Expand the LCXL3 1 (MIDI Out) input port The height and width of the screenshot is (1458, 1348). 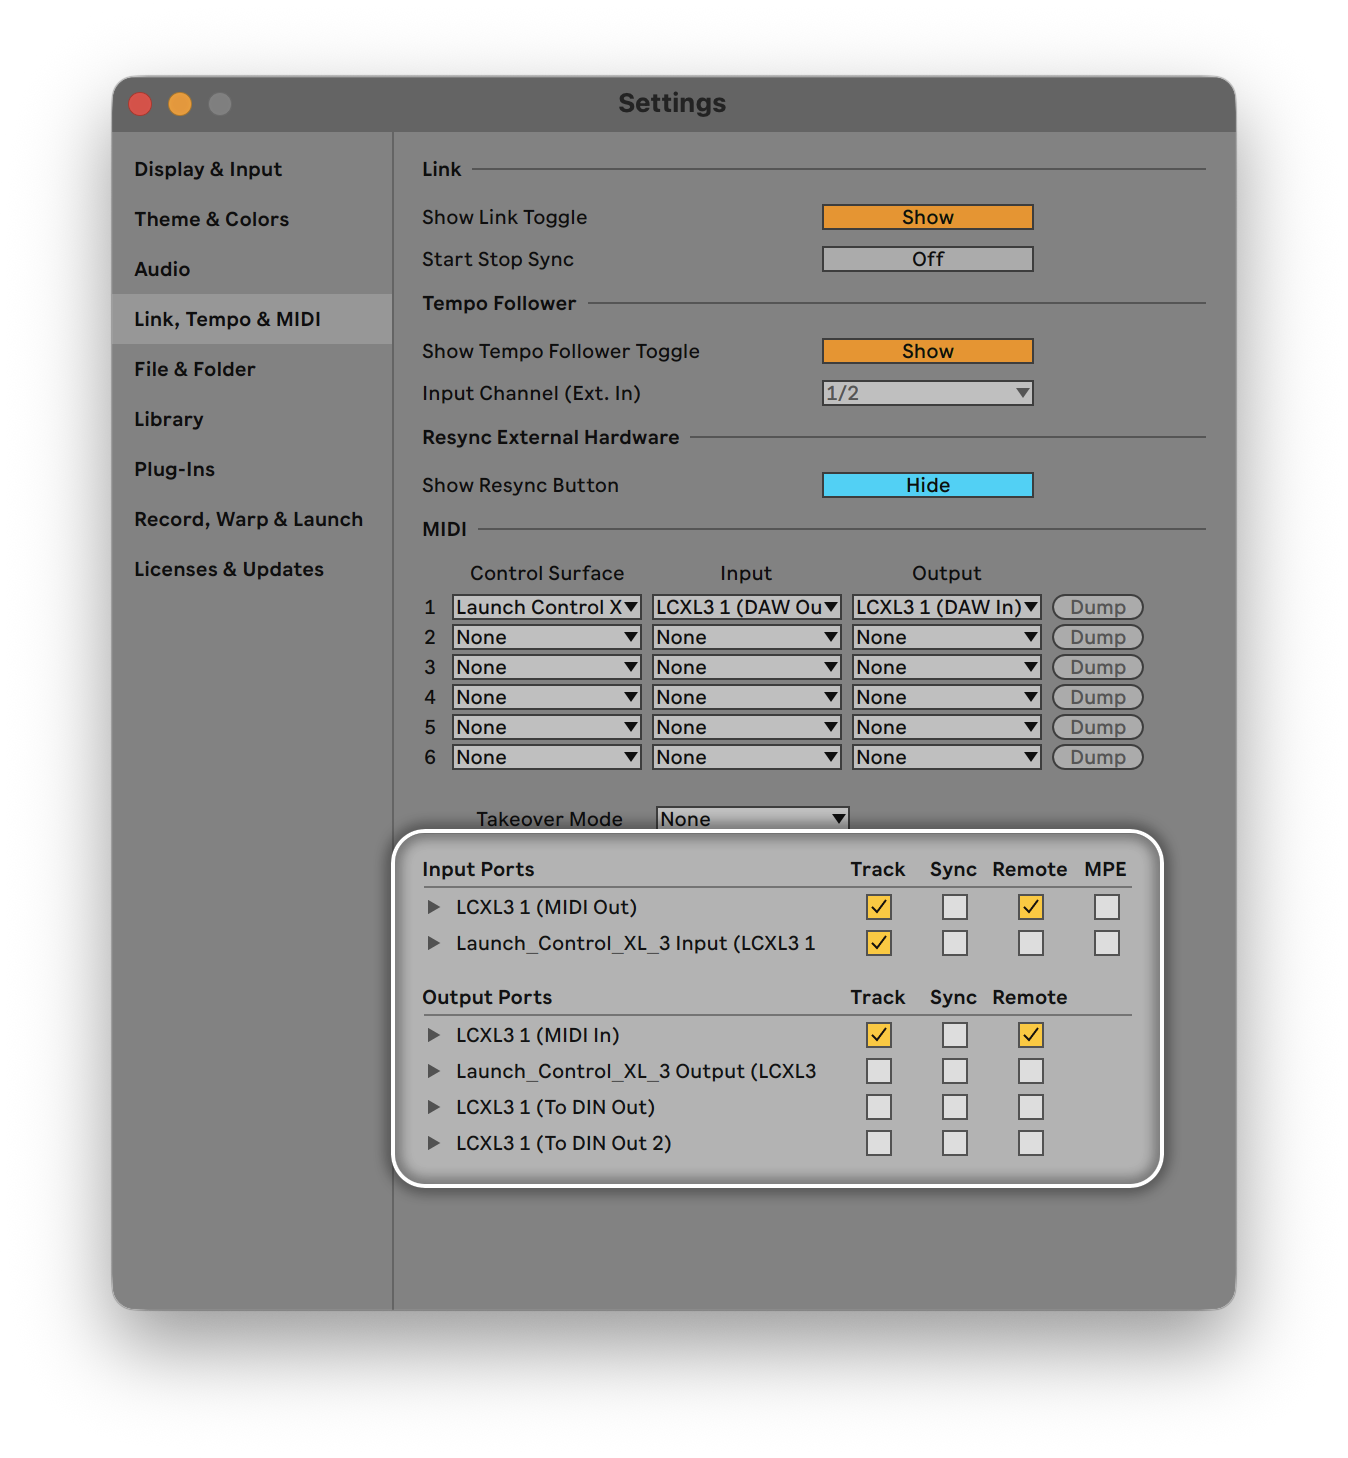tap(434, 907)
